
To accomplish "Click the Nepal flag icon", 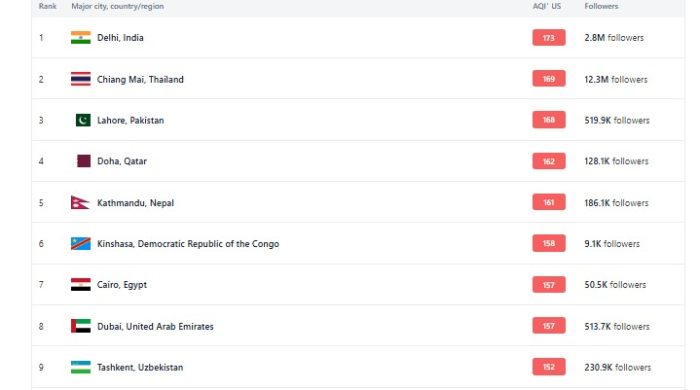I will point(80,203).
